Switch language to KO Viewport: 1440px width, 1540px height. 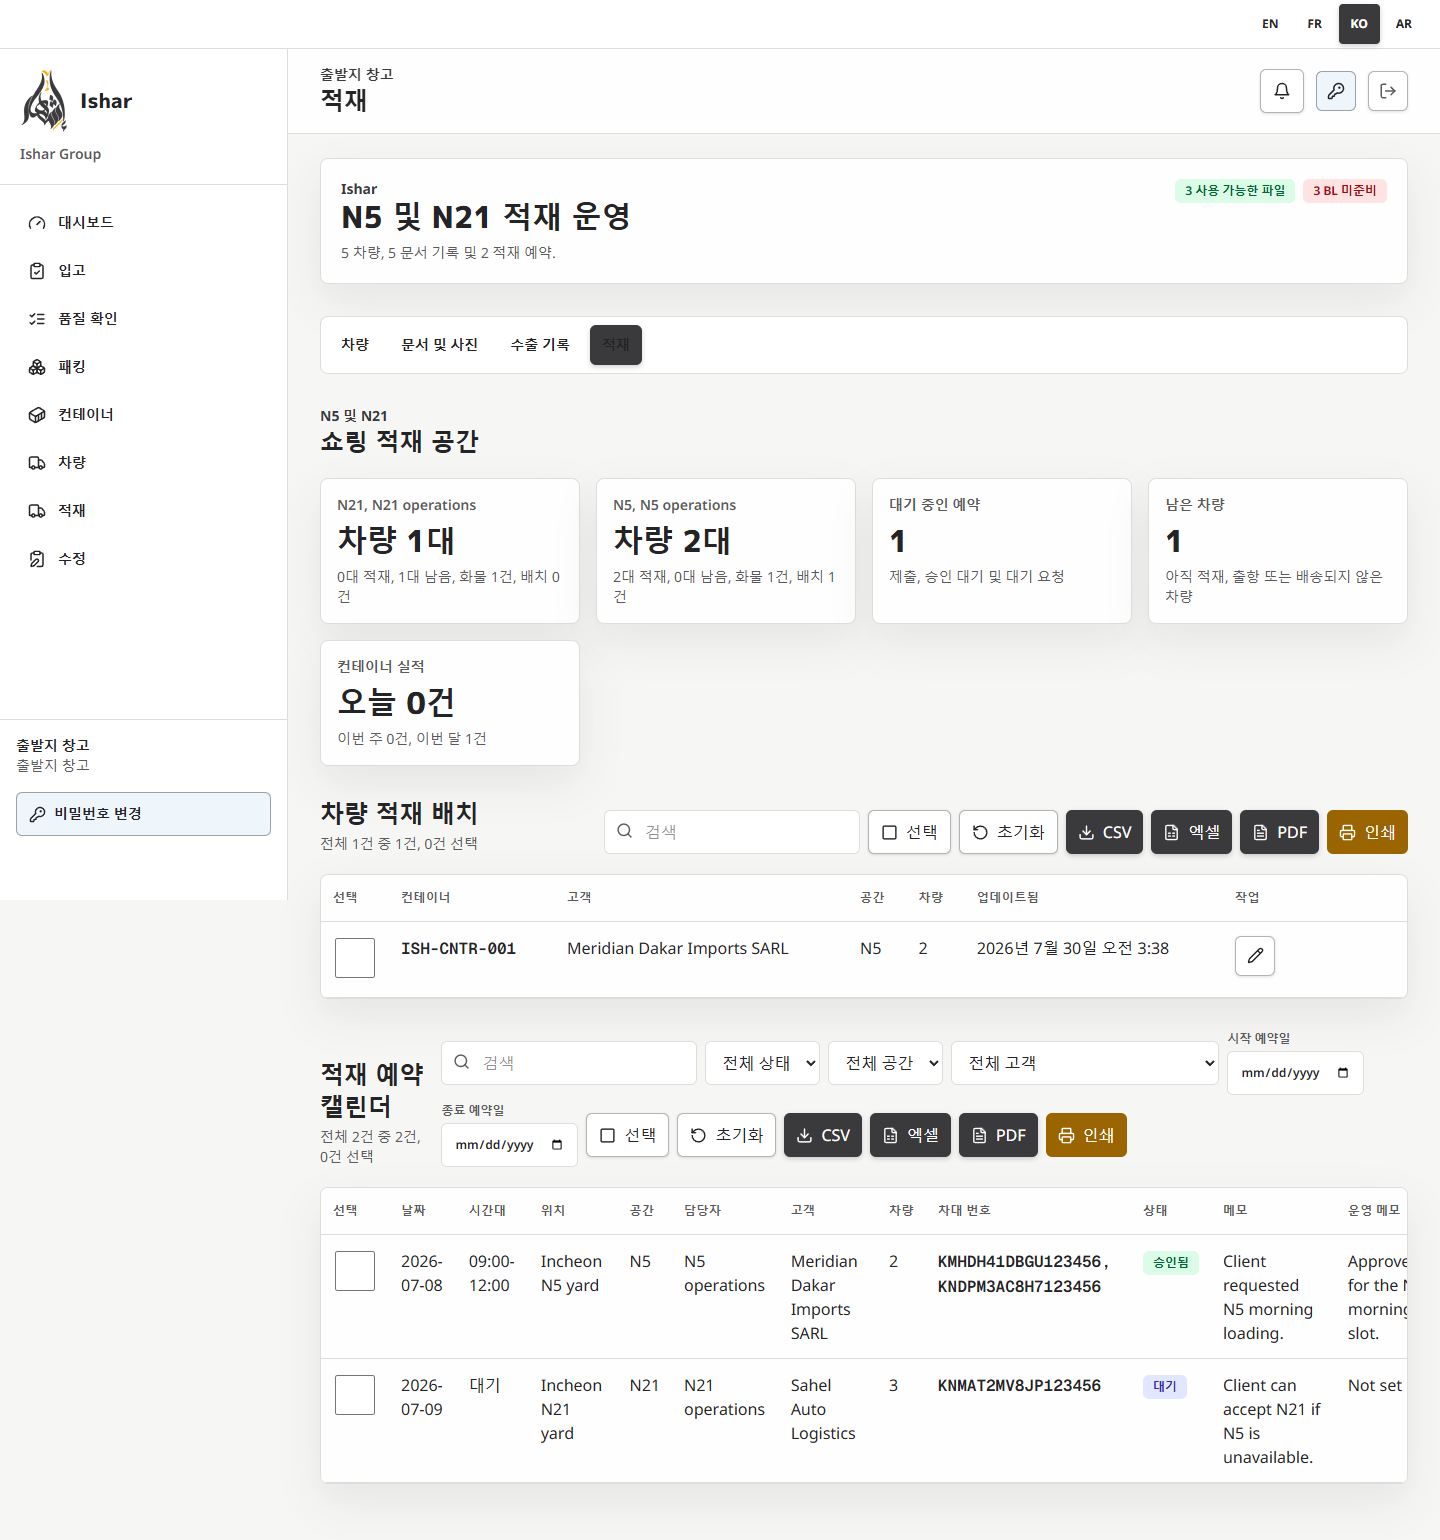(x=1359, y=24)
